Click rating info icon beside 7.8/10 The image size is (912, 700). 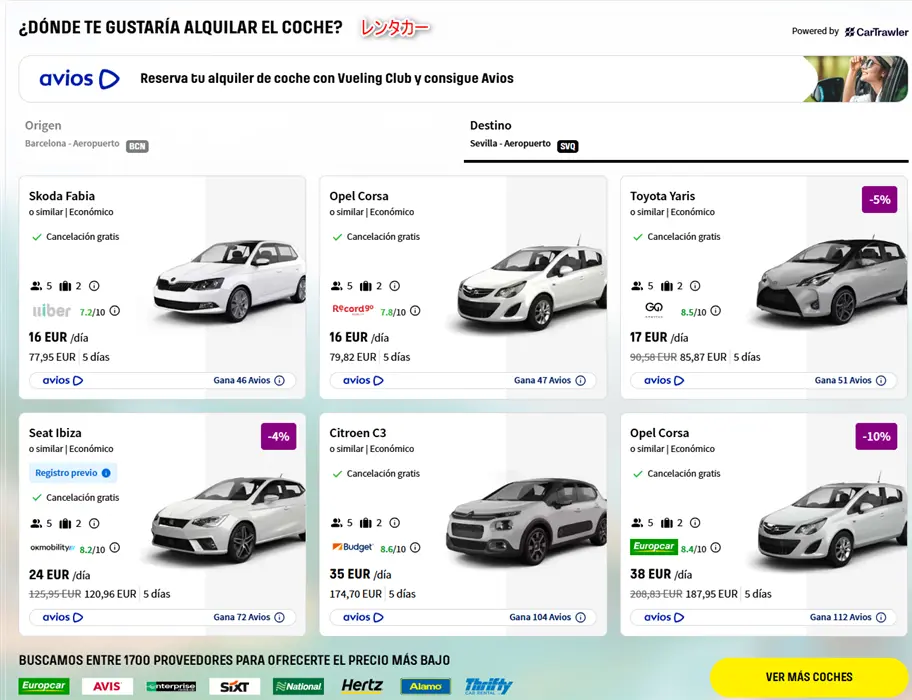415,311
